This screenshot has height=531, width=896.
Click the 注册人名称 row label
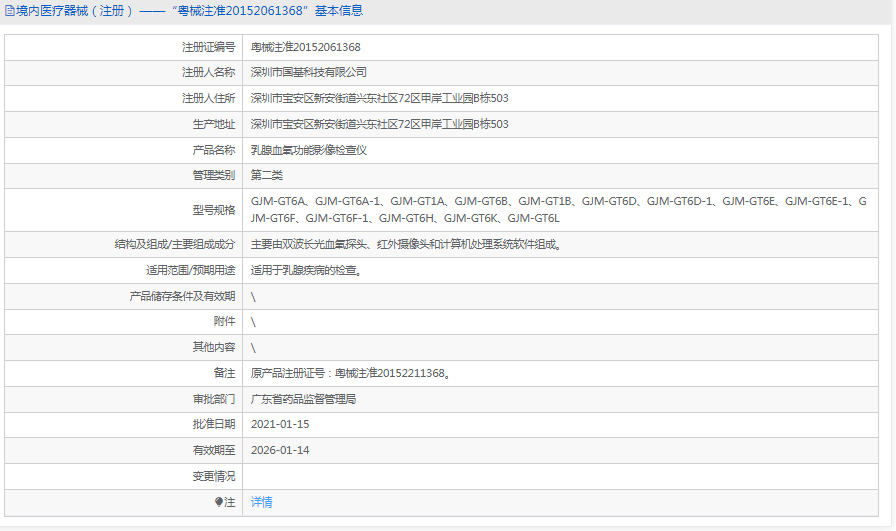tap(209, 72)
